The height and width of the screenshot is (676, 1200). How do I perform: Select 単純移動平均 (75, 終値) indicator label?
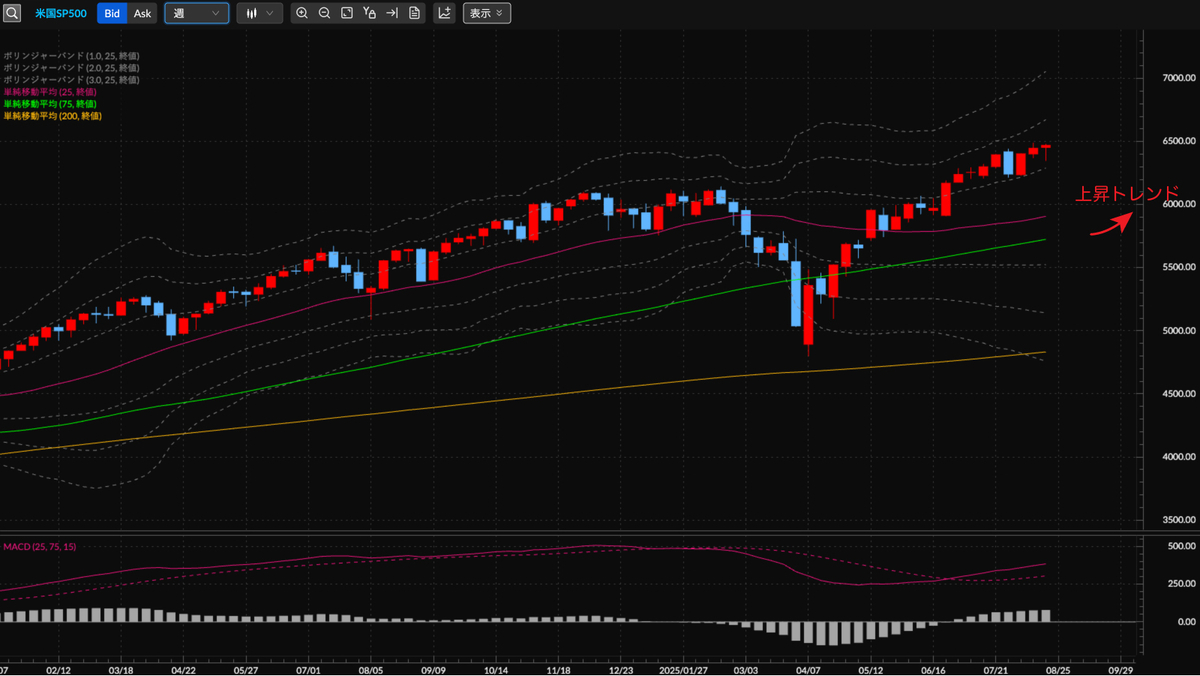point(50,104)
